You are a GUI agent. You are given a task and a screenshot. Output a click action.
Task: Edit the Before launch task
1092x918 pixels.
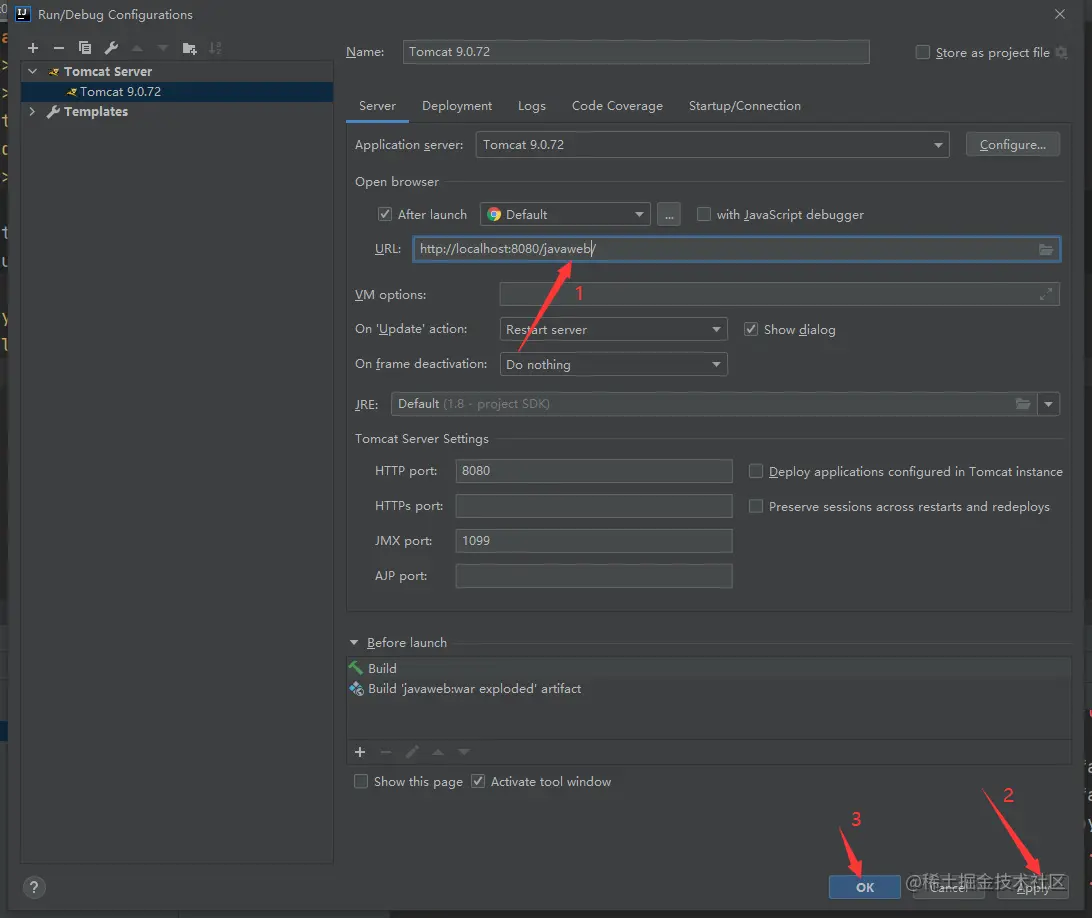pos(412,752)
